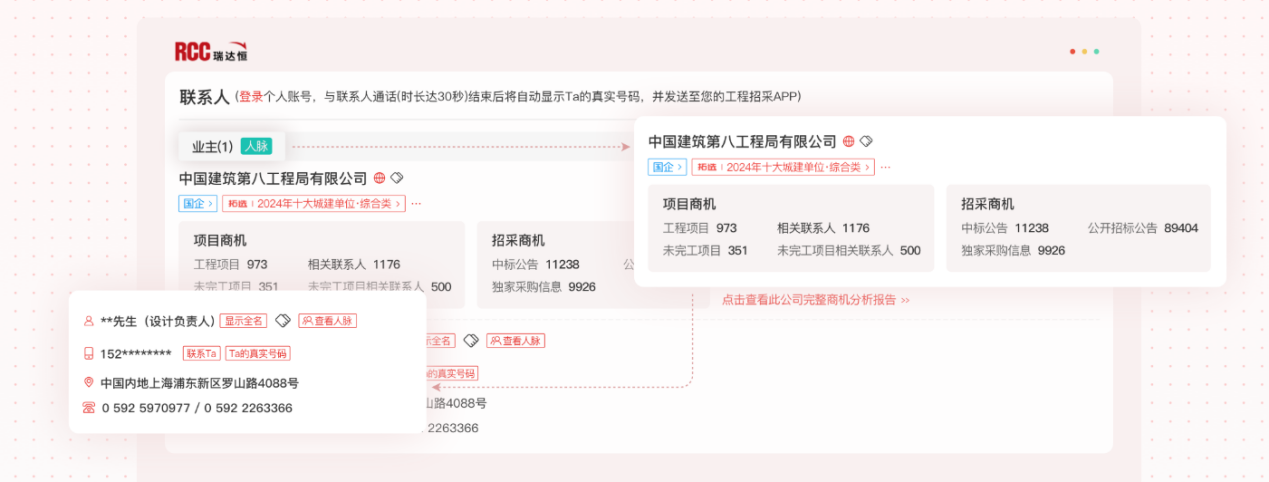Screen dimensions: 1269x482
Task: Click the 项目商机 heading in the popup card
Action: point(689,204)
